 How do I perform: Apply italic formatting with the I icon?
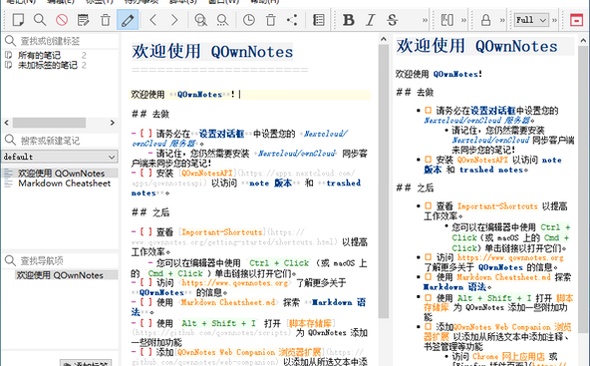click(x=371, y=20)
